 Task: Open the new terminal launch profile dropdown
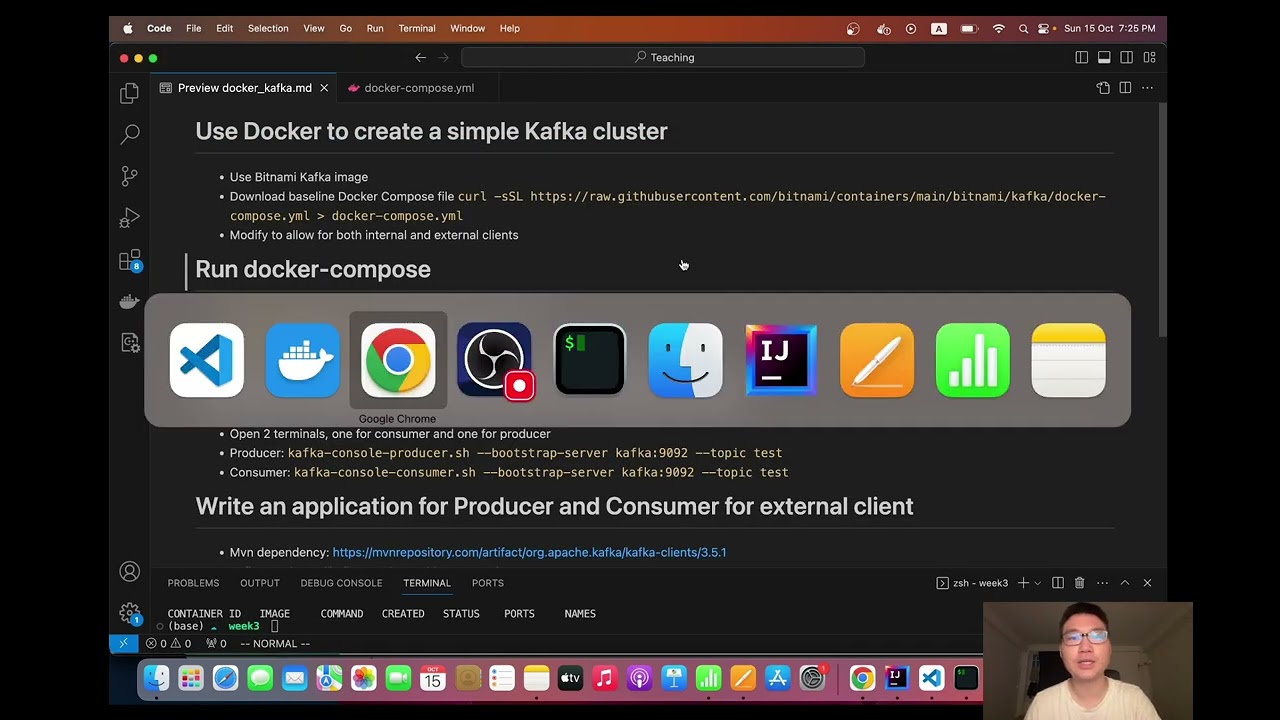coord(1037,583)
